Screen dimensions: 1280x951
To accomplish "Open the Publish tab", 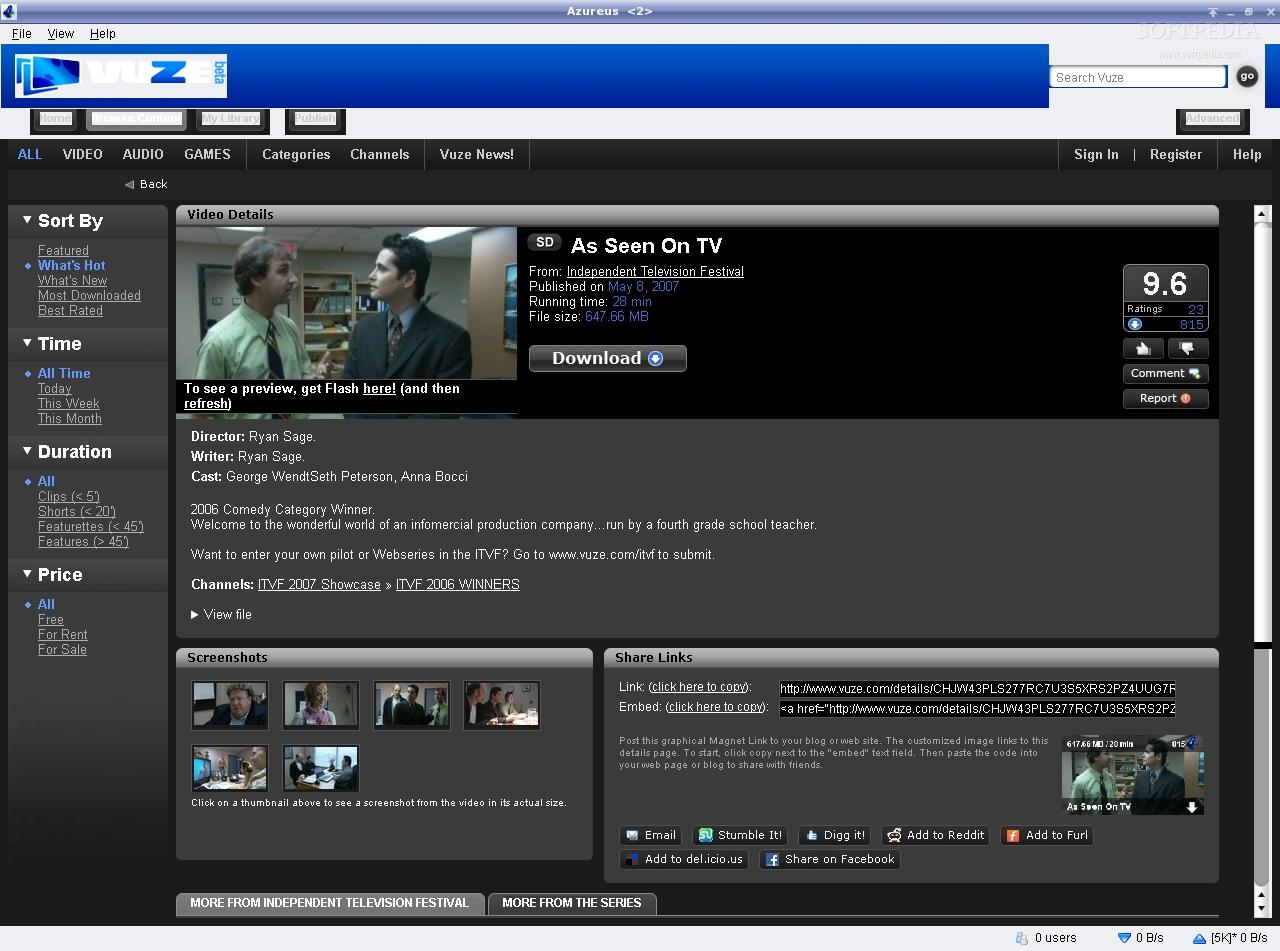I will click(315, 118).
